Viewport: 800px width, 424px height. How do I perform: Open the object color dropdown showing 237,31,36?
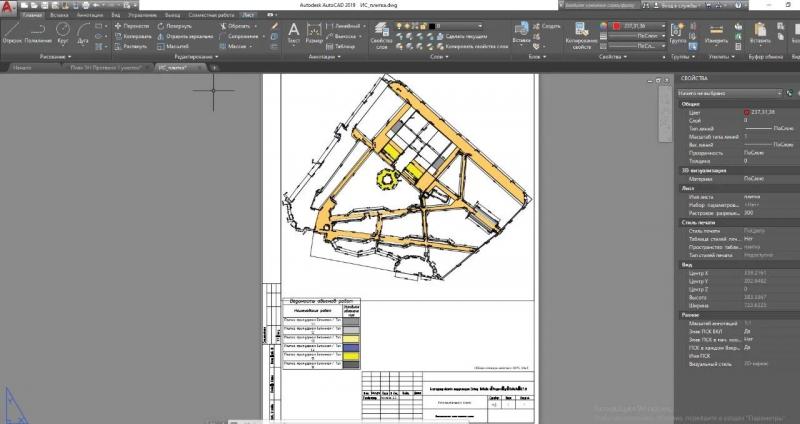tap(639, 26)
